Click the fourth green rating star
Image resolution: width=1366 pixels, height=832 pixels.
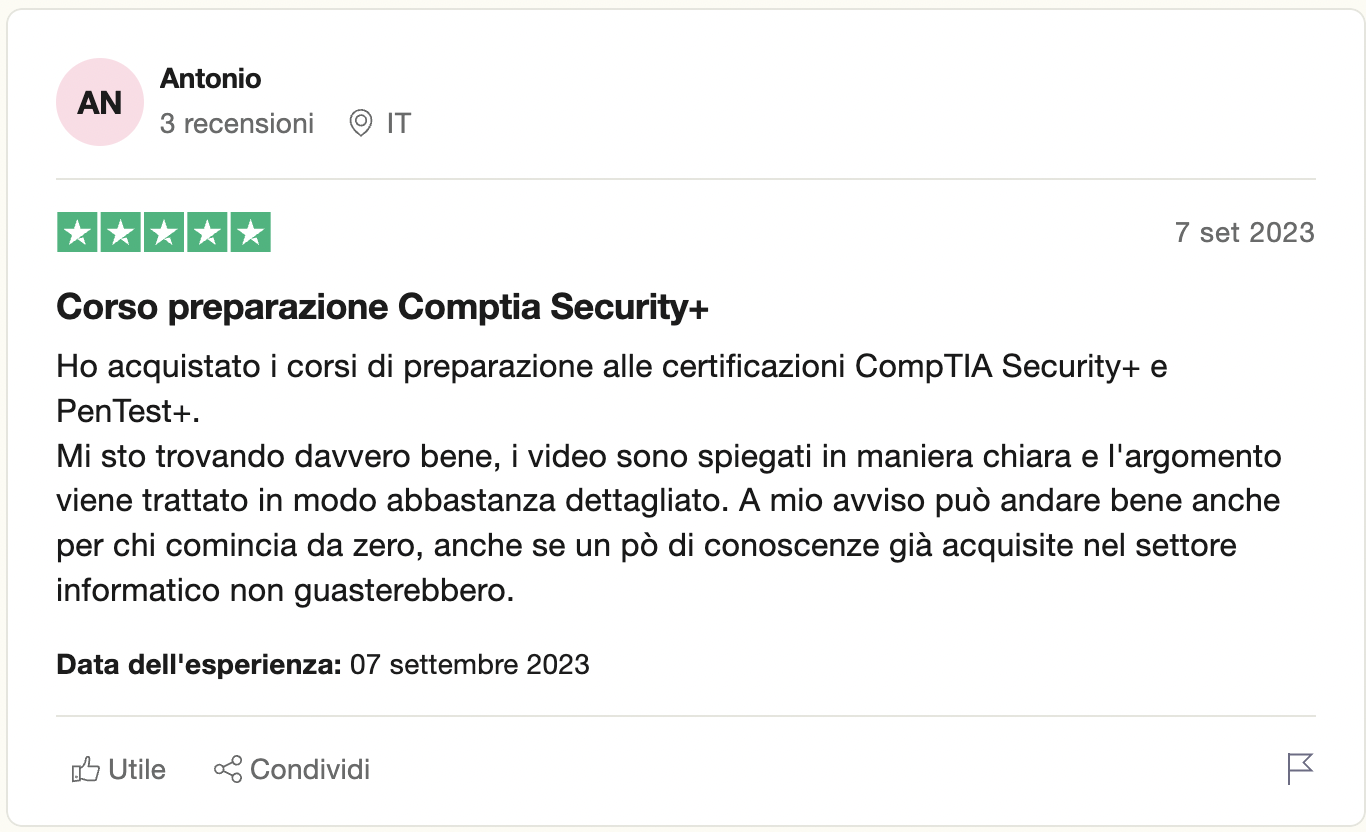coord(207,233)
